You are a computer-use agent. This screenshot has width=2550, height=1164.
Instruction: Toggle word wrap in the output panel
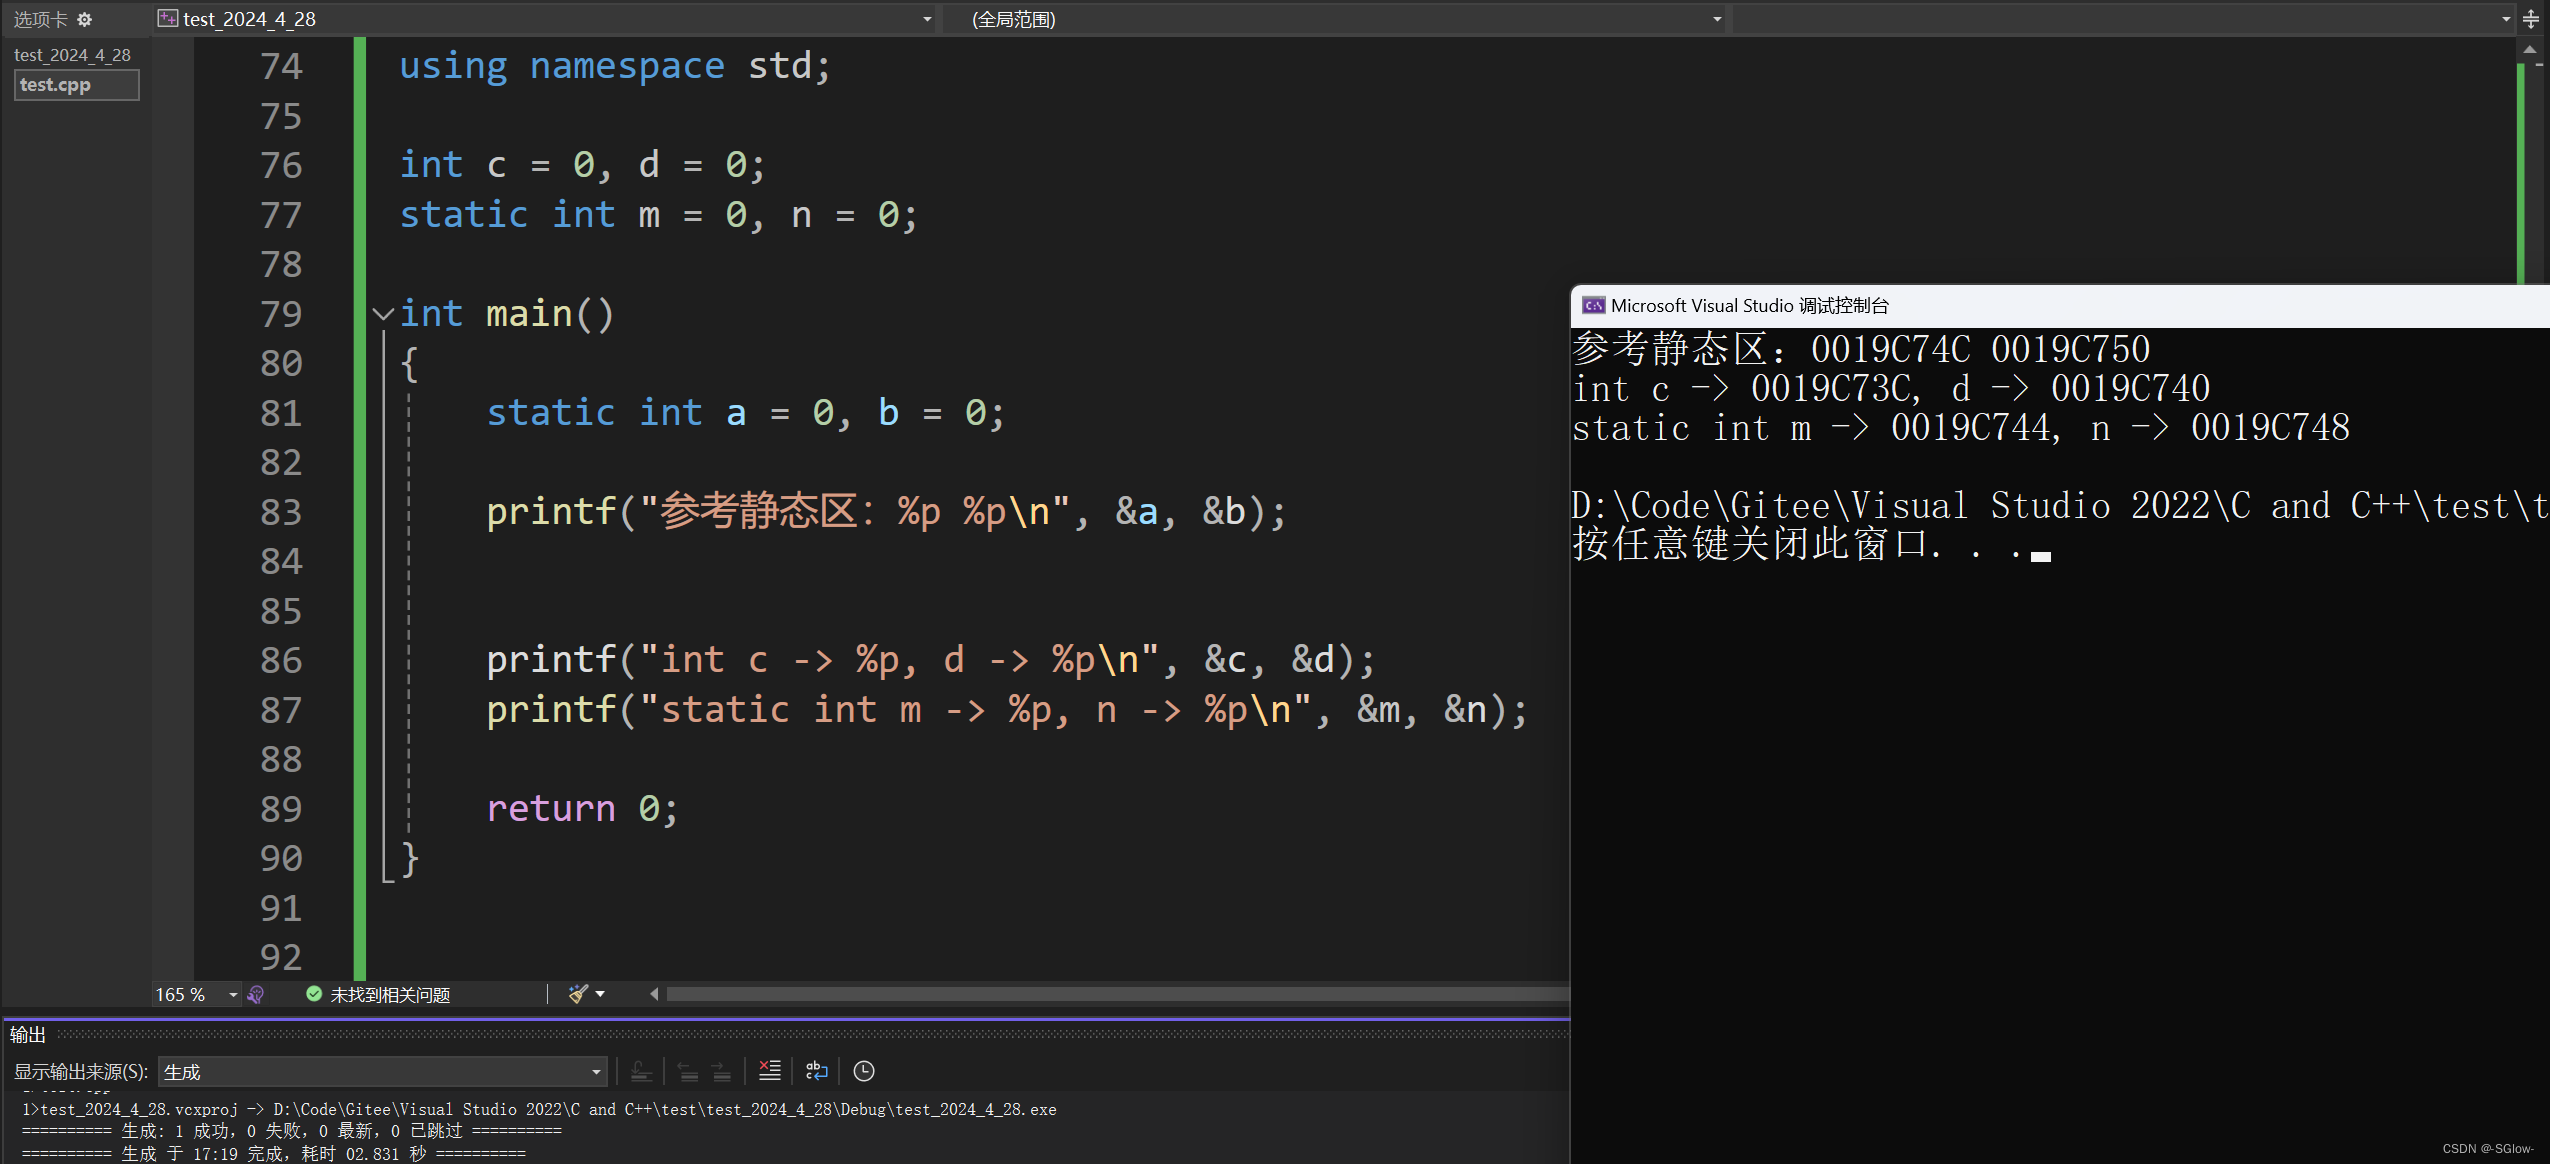816,1071
